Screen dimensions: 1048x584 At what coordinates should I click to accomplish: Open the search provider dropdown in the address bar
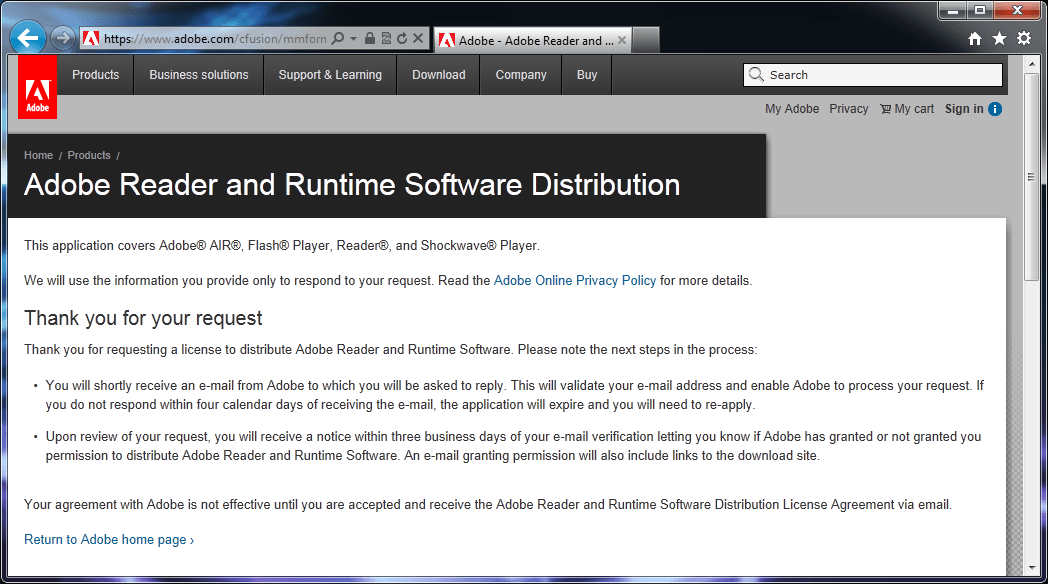[352, 38]
